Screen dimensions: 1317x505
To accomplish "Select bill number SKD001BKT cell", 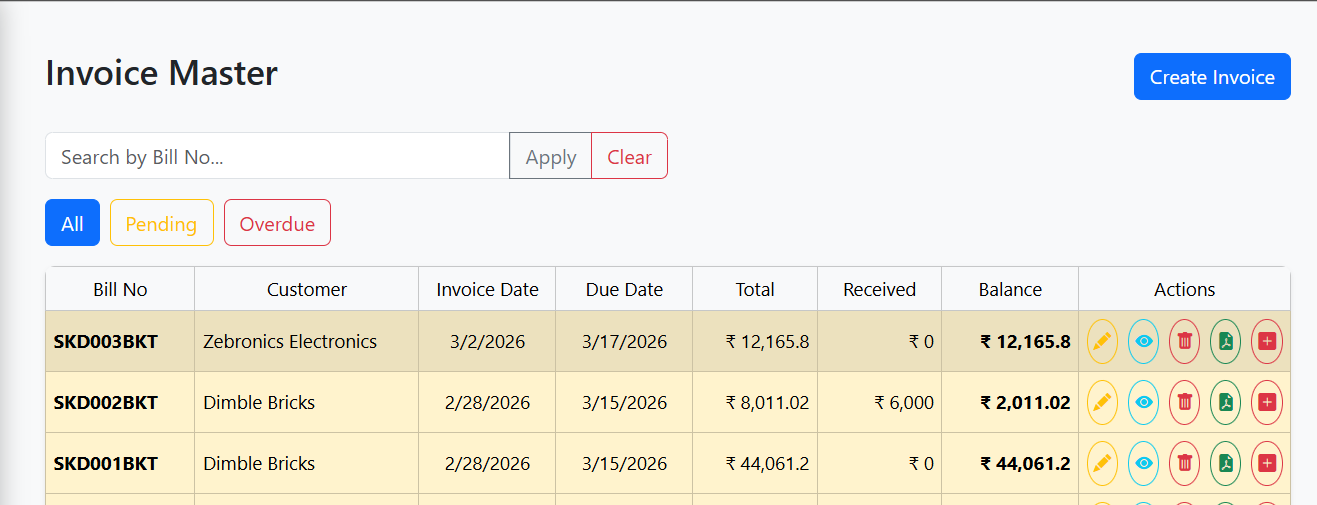I will [120, 463].
